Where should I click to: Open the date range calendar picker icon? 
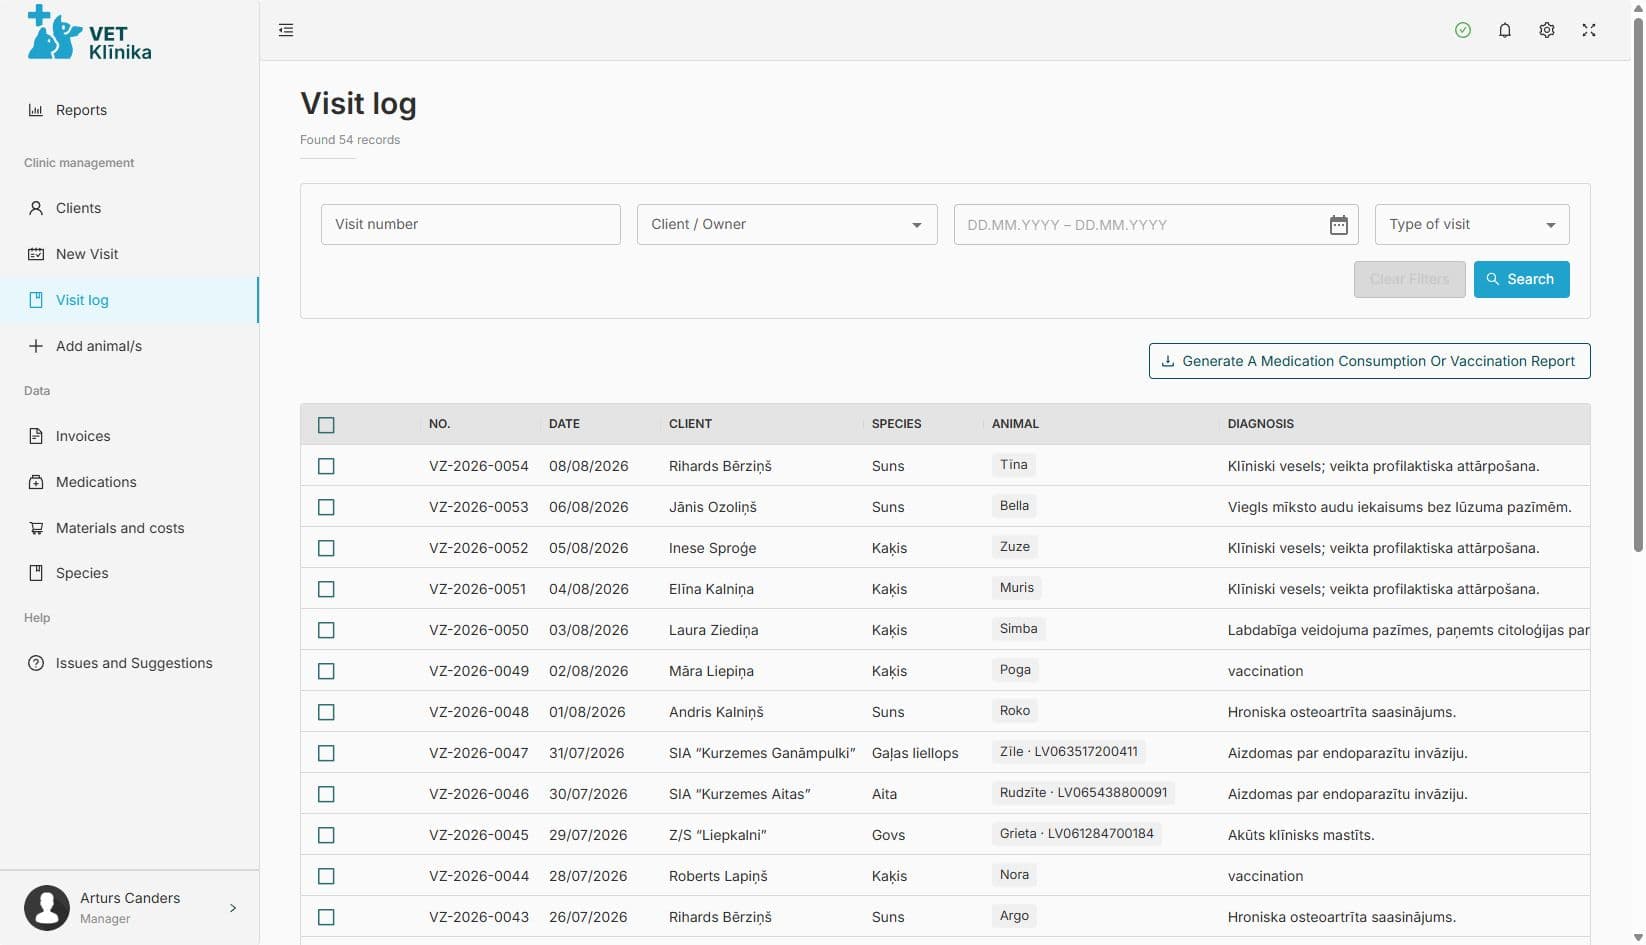(x=1339, y=225)
